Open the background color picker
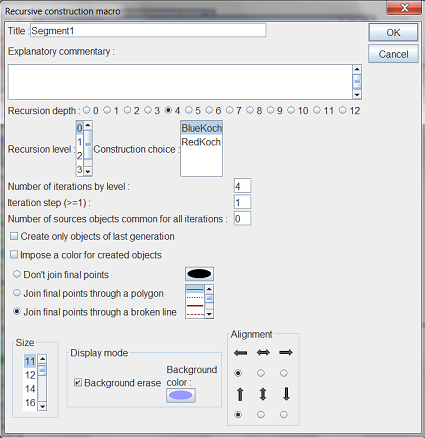This screenshot has height=438, width=425. [x=181, y=395]
